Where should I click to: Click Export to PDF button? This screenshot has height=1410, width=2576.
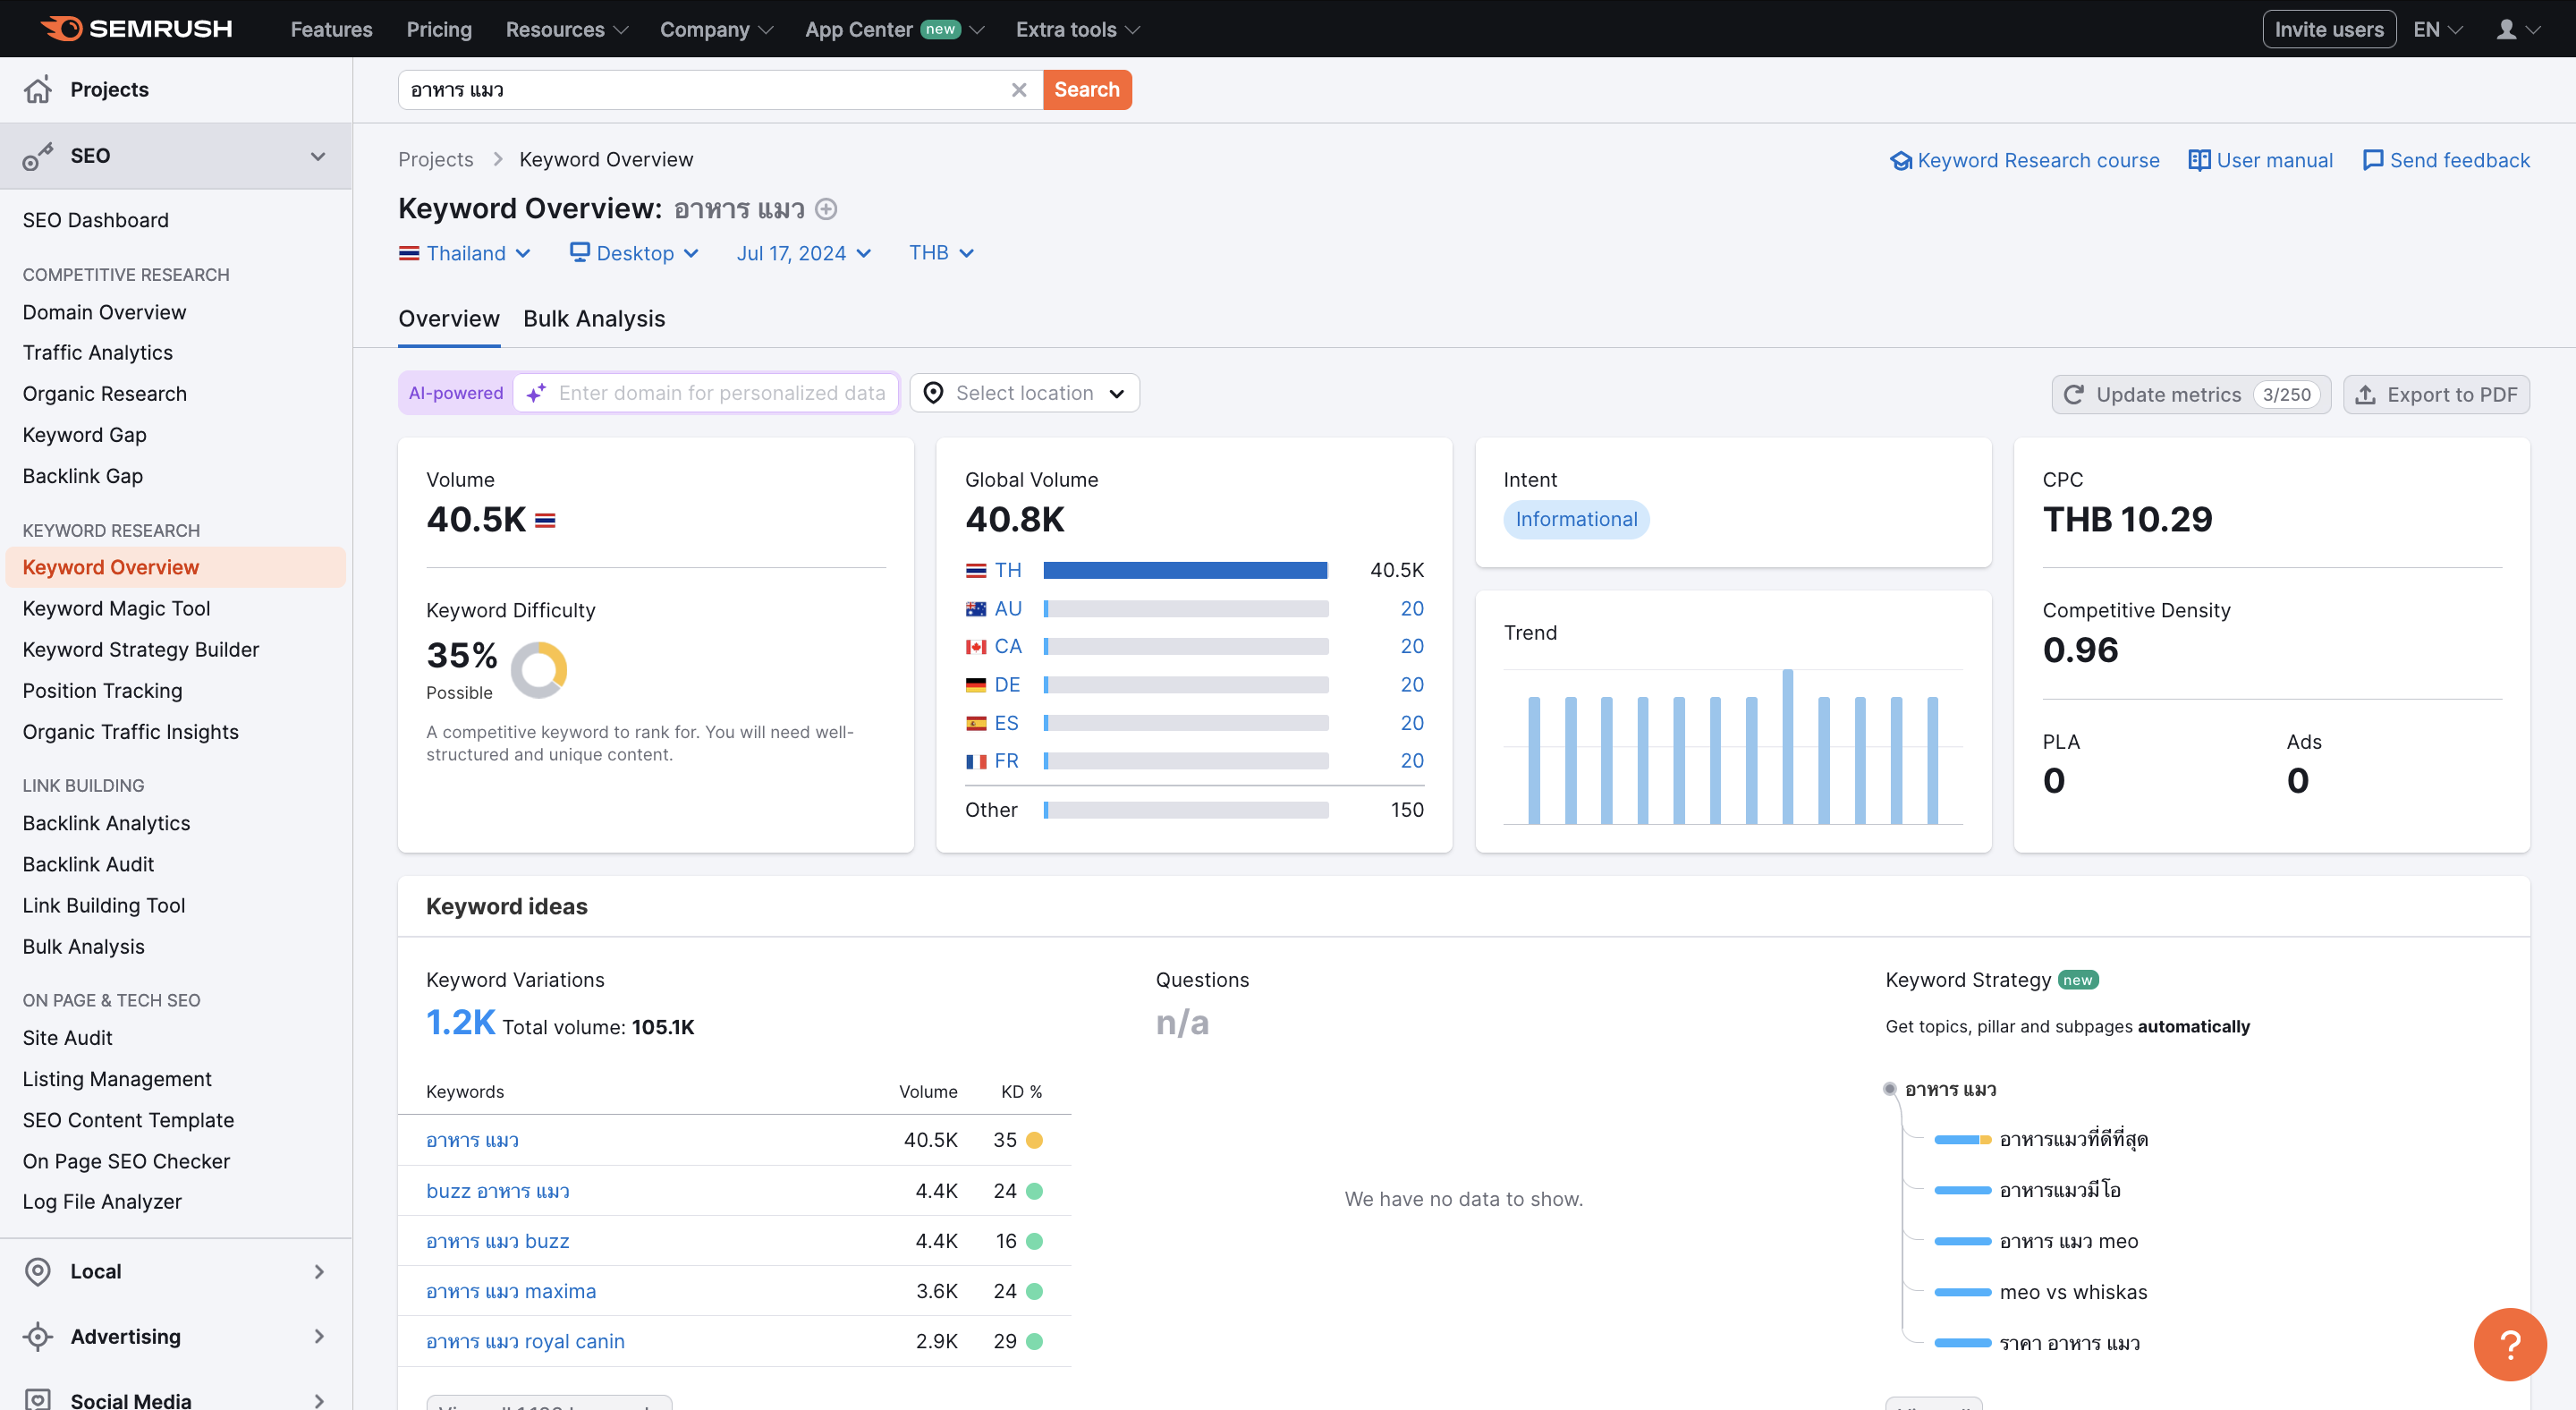pyautogui.click(x=2436, y=394)
